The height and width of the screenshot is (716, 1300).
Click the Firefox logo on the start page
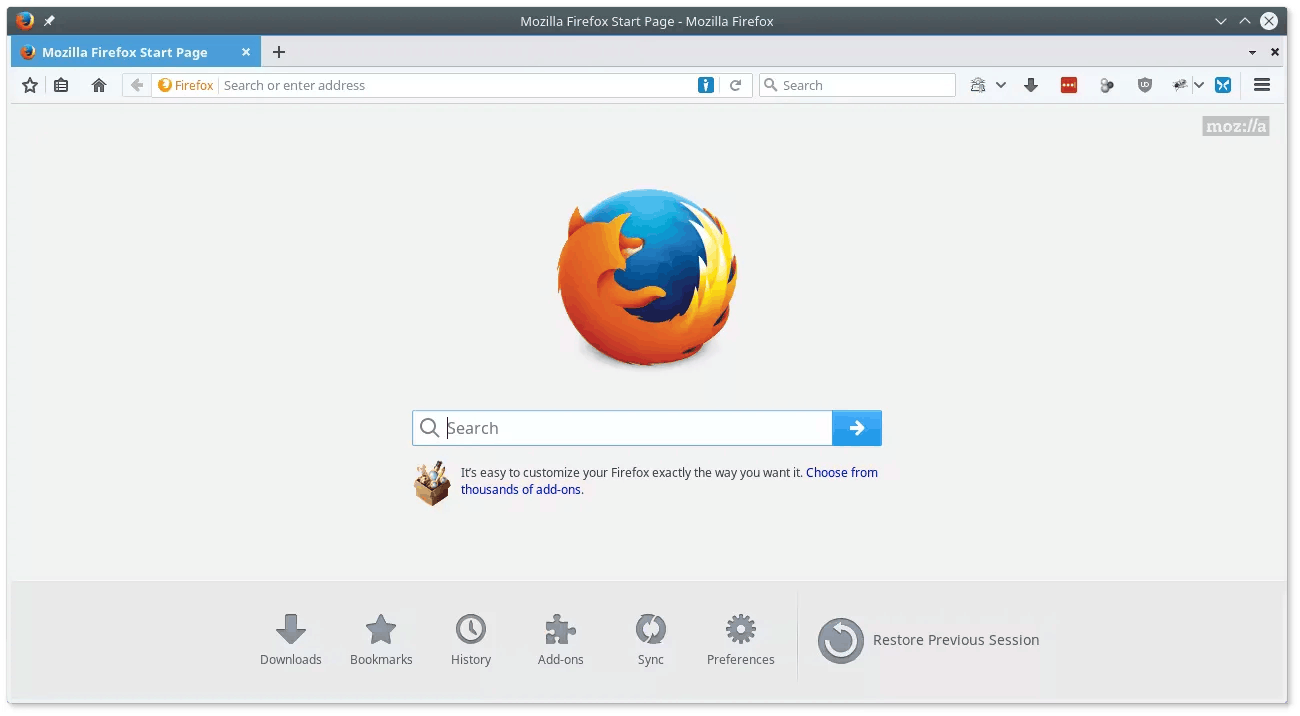pos(647,277)
